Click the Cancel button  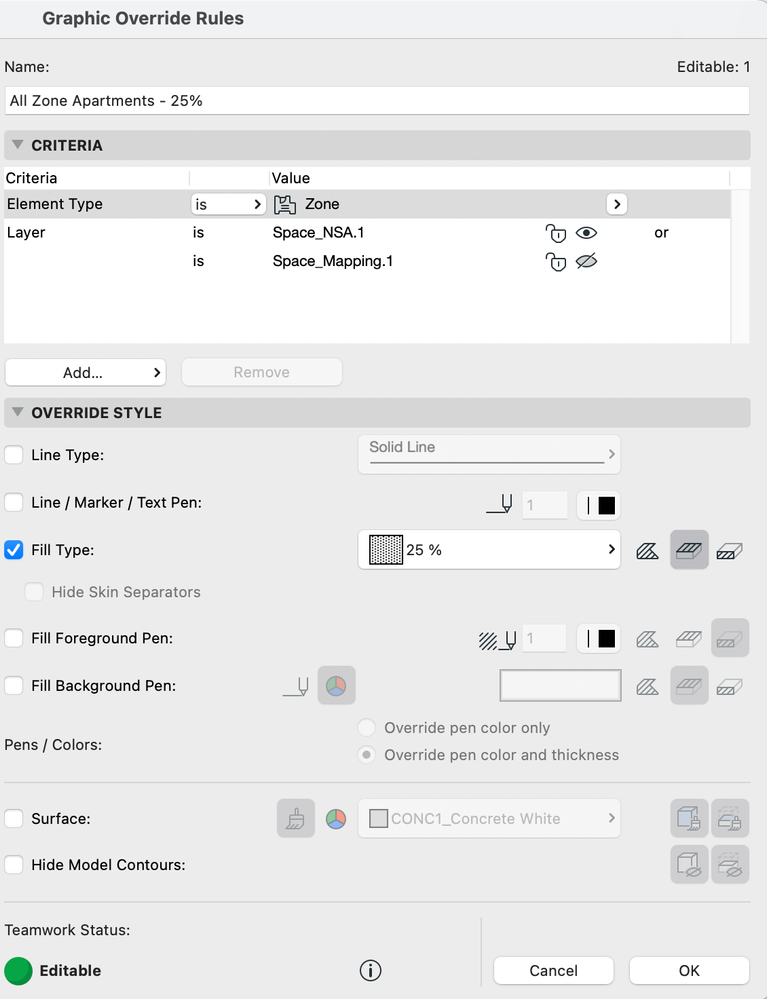553,970
